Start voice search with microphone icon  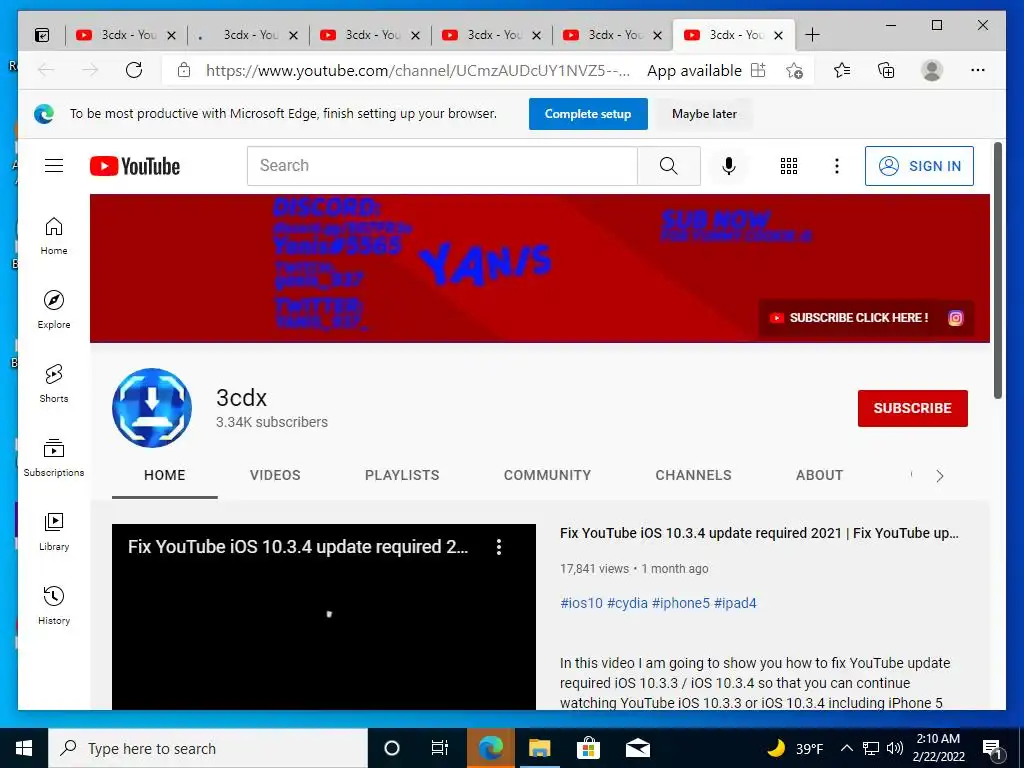coord(729,166)
